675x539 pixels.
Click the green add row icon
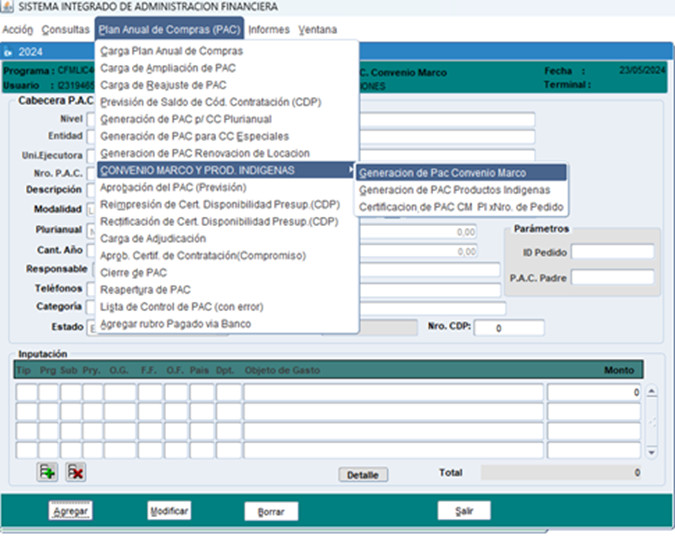tap(46, 472)
